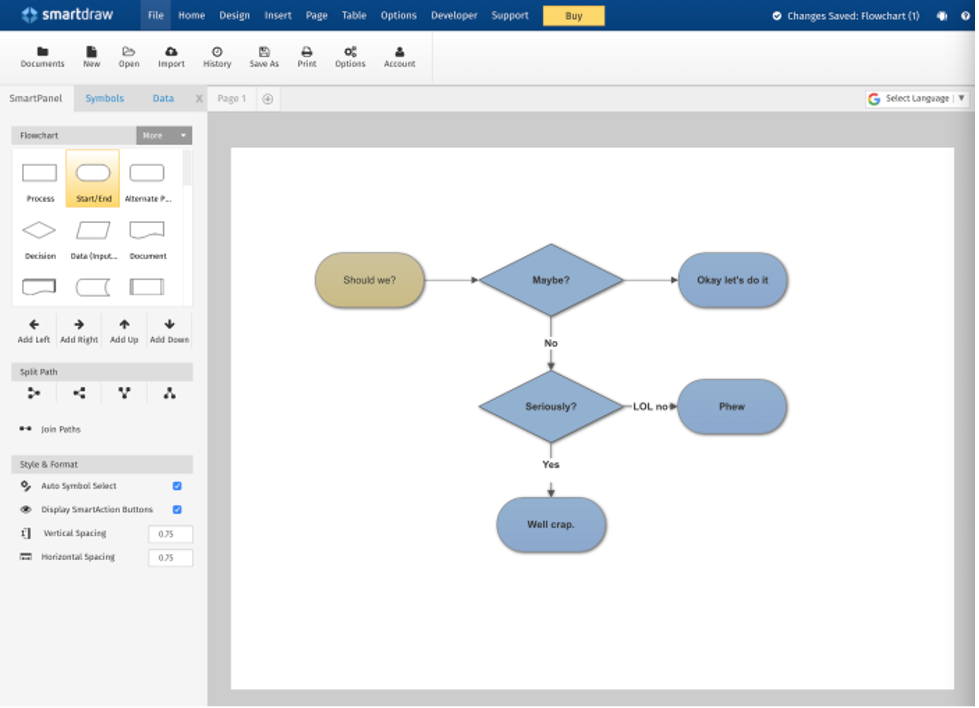Switch to the Data tab
This screenshot has width=979, height=708.
(163, 99)
